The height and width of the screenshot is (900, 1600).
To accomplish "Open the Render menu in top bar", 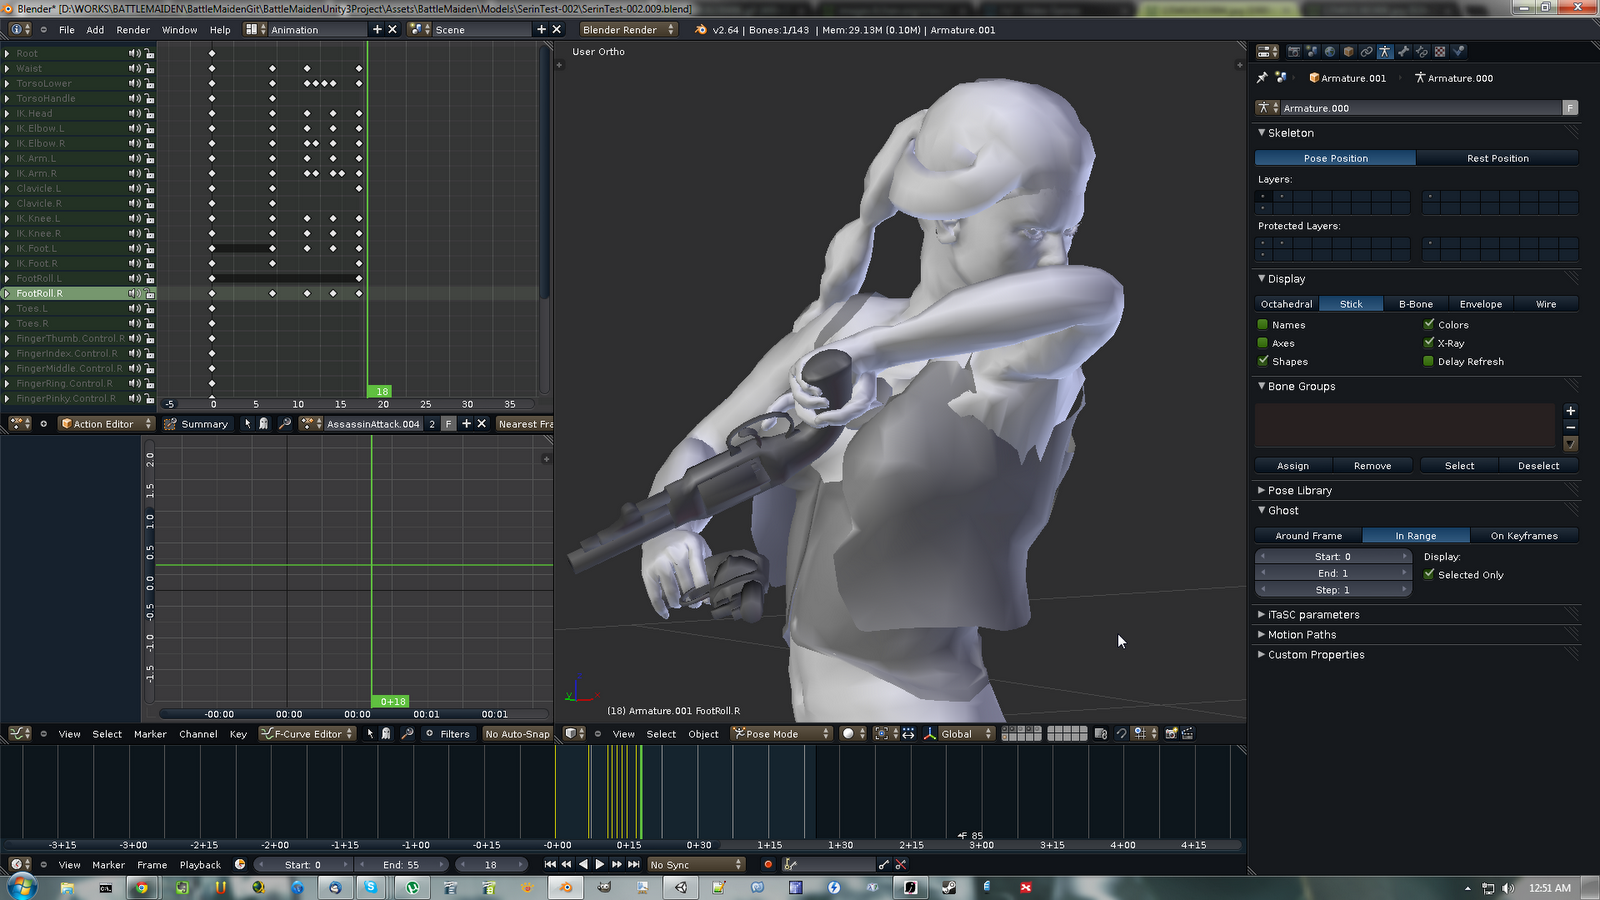I will coord(133,30).
